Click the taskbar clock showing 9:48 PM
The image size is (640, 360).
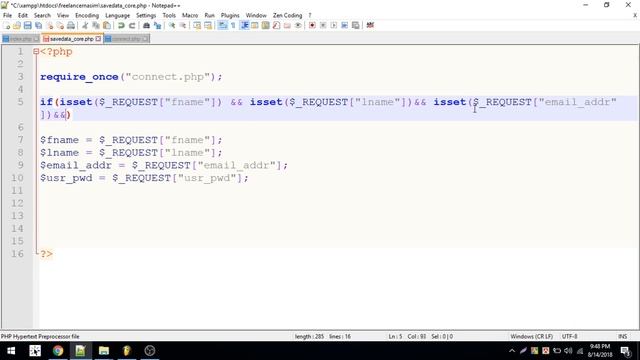click(600, 351)
